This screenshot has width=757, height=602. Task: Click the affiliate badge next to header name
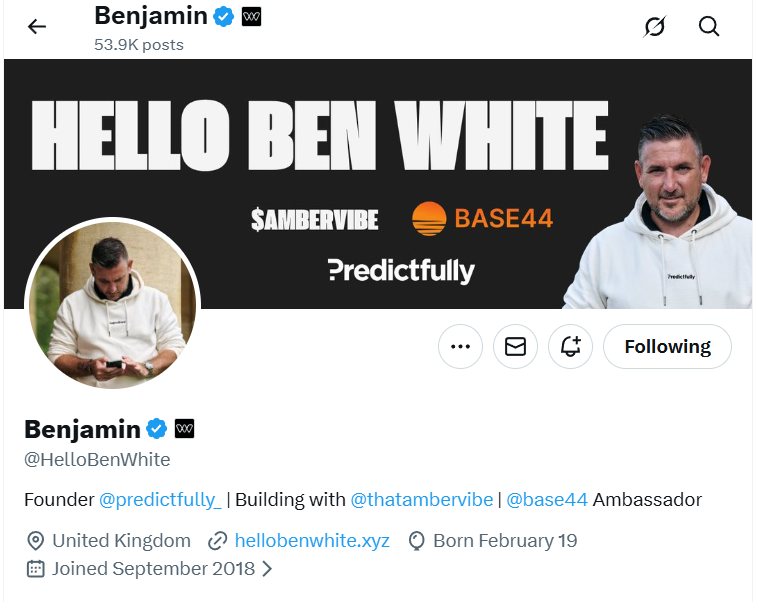tap(251, 17)
